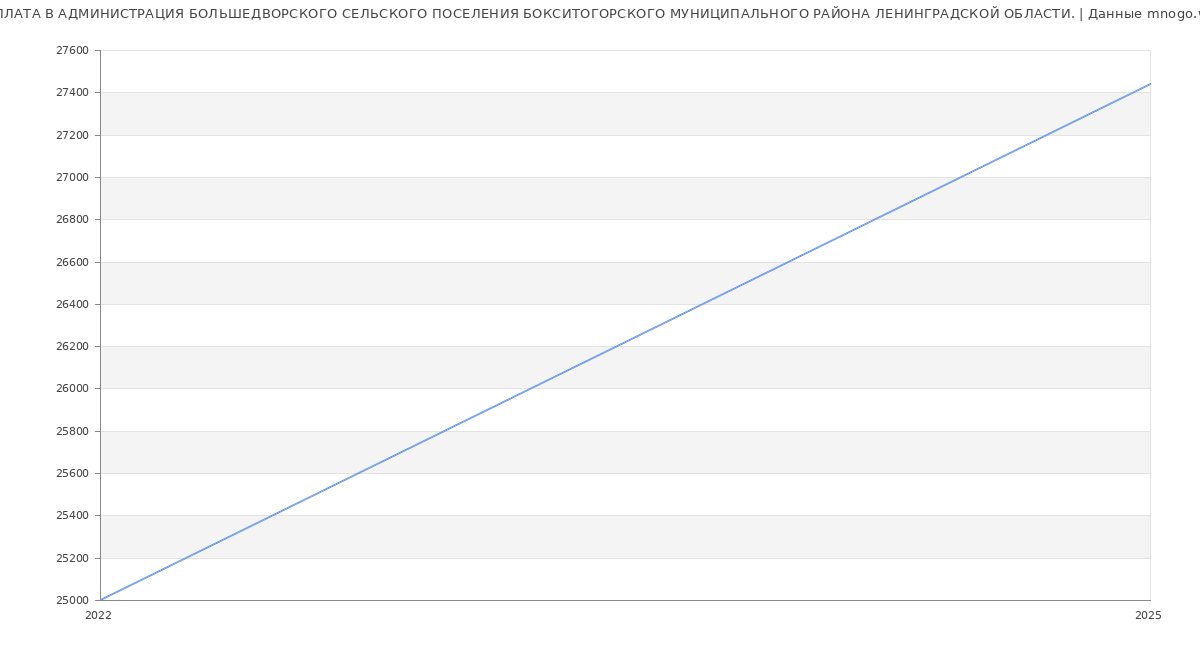Screen dimensions: 1200x650
Task: Click the 25000 y-axis baseline label
Action: [x=72, y=600]
